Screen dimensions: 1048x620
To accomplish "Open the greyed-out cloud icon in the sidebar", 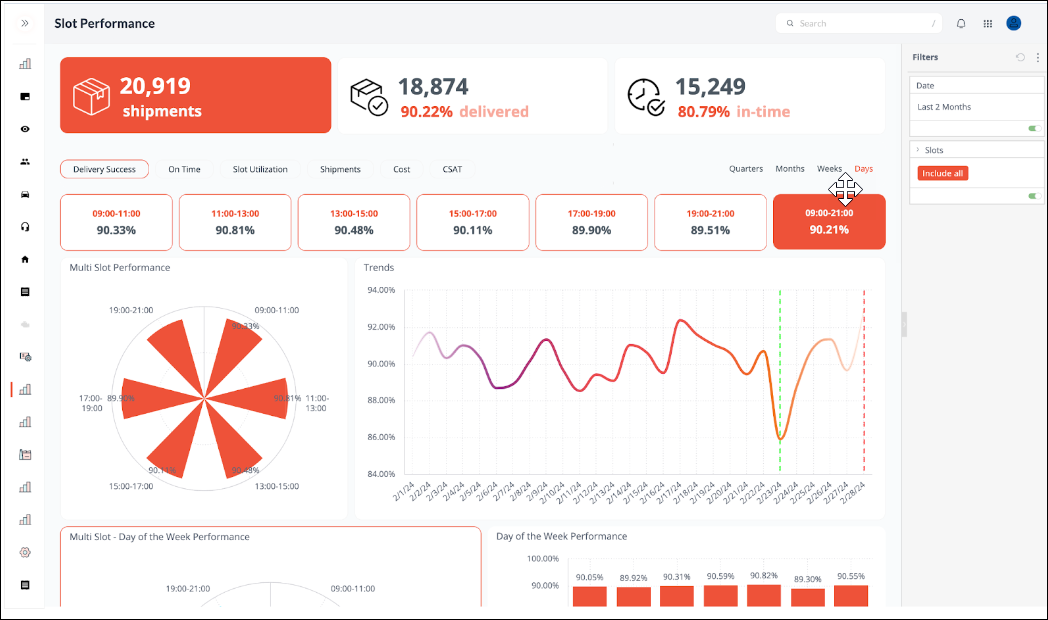I will pos(25,325).
